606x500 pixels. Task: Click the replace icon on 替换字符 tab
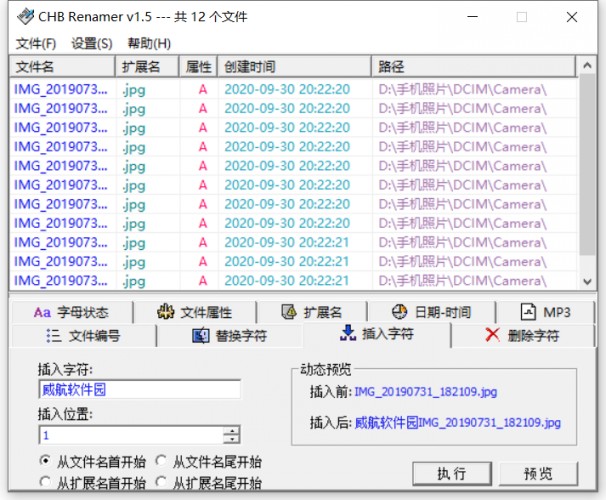click(201, 335)
